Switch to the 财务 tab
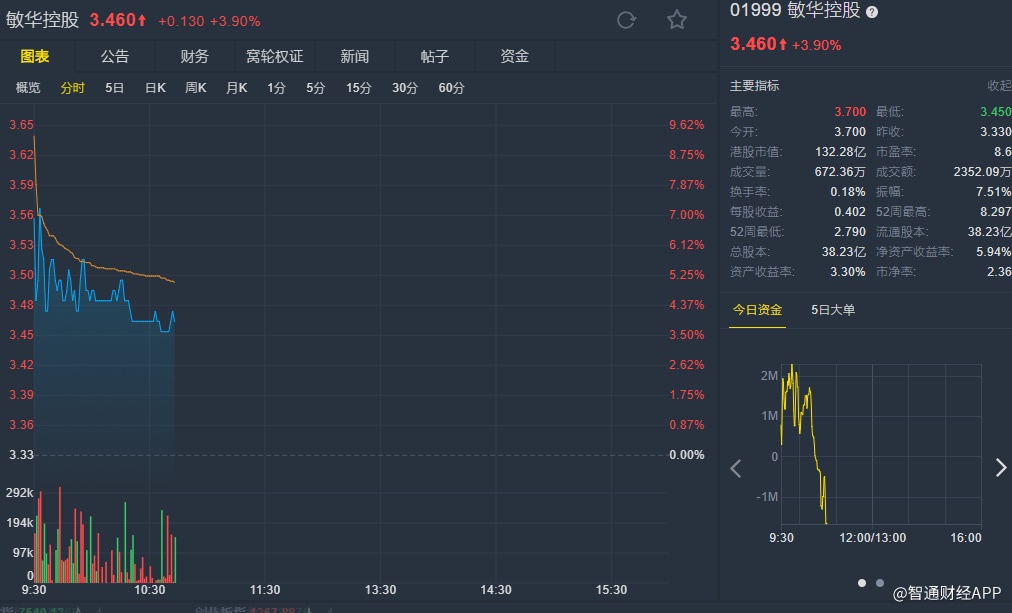Screen dimensions: 1012x613 tap(195, 56)
